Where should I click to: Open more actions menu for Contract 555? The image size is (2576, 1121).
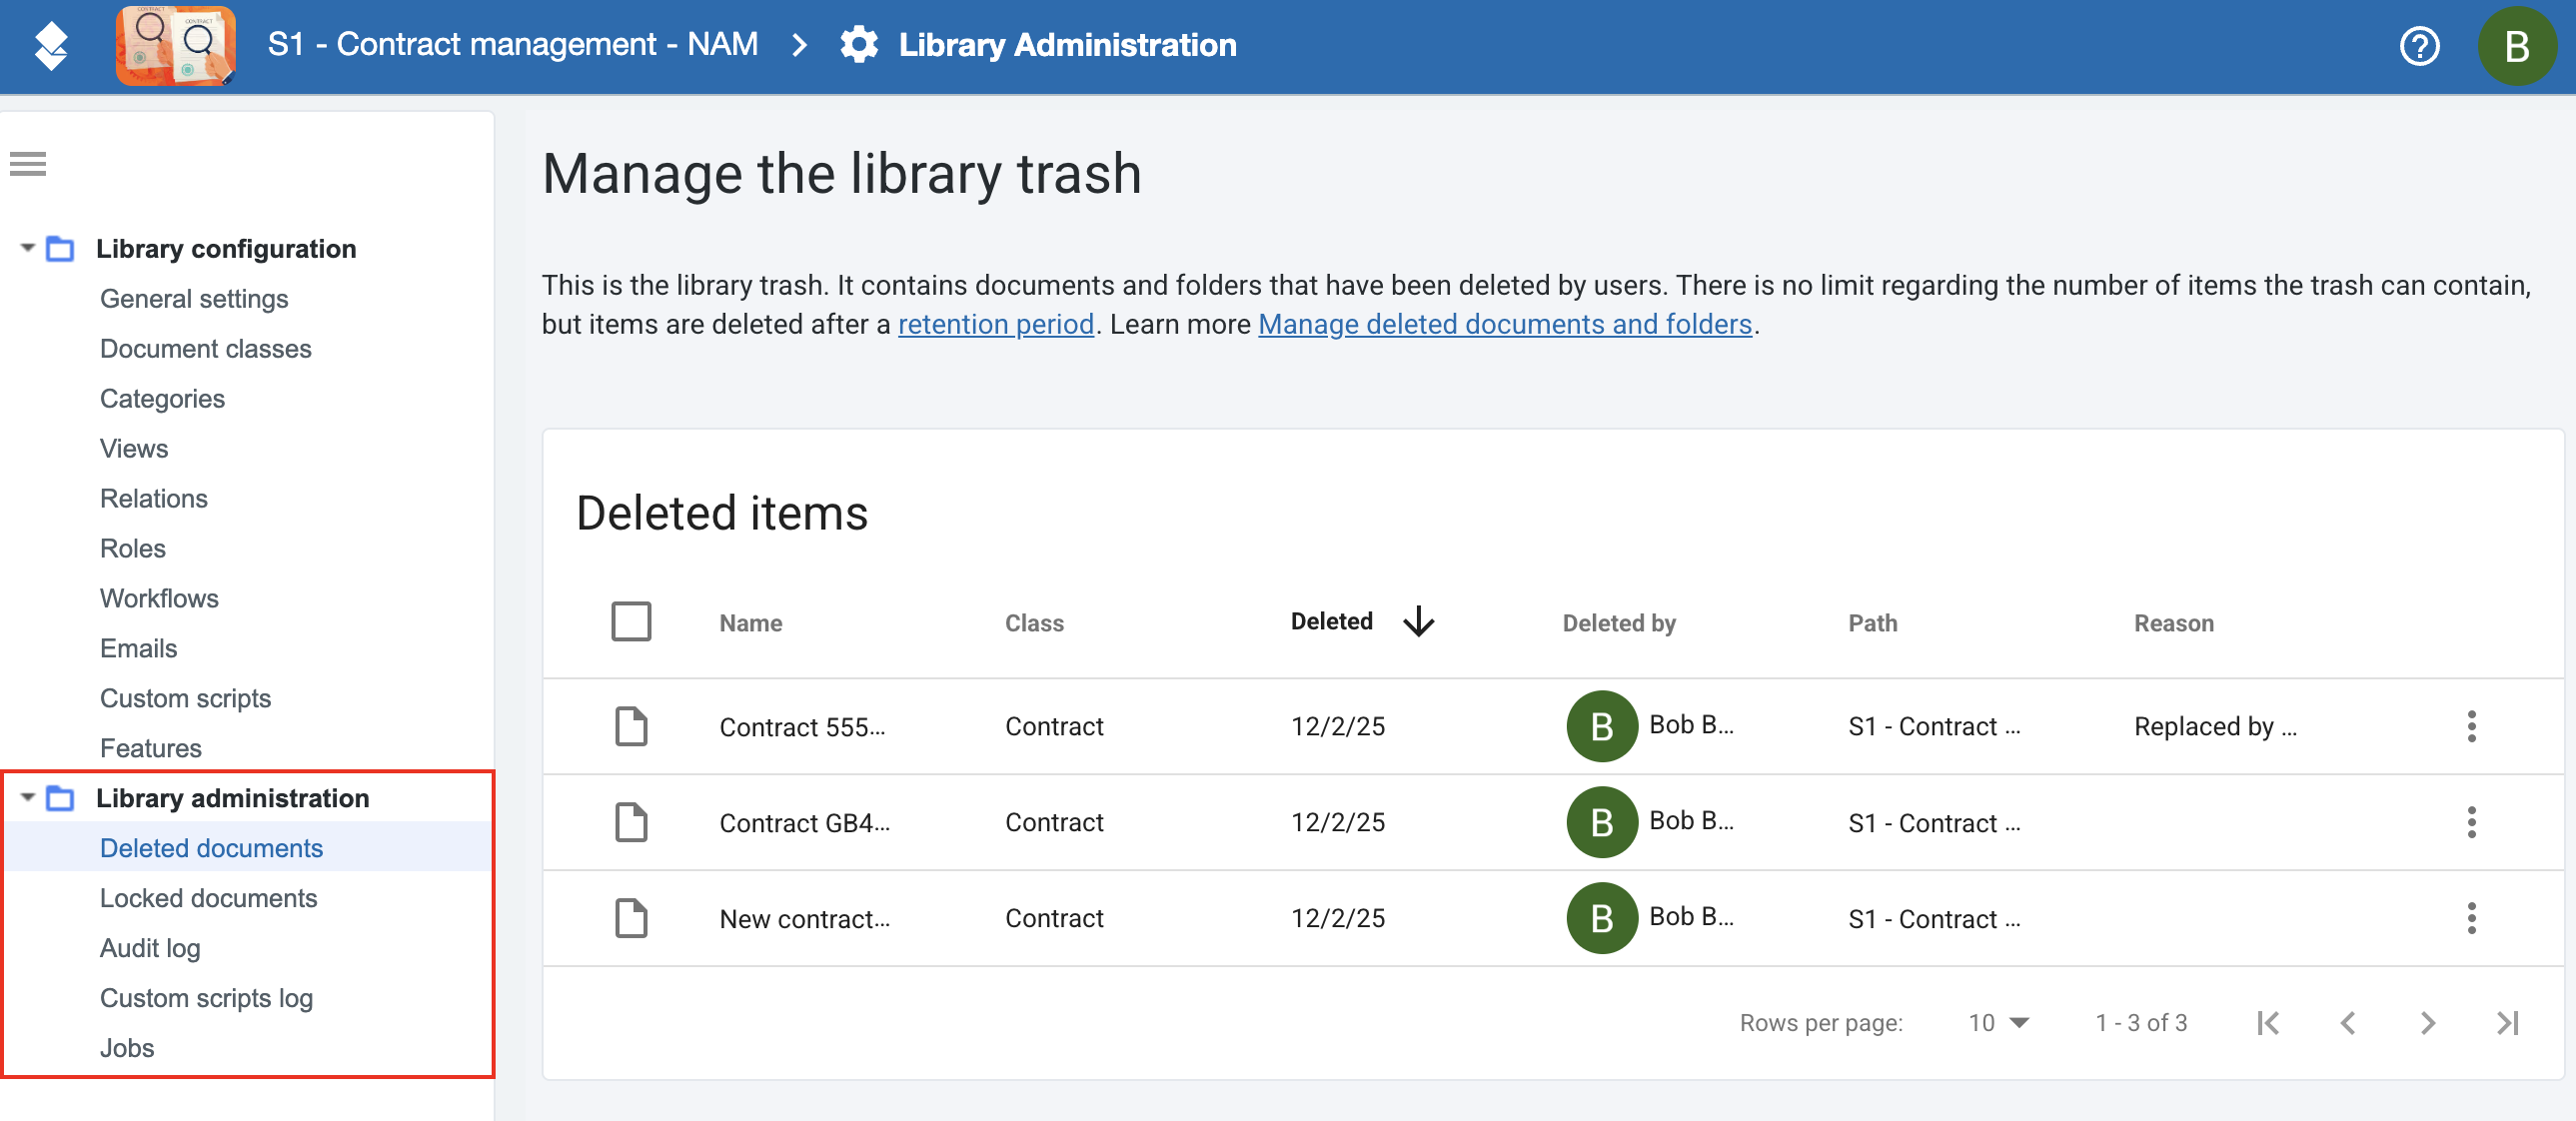pyautogui.click(x=2471, y=726)
